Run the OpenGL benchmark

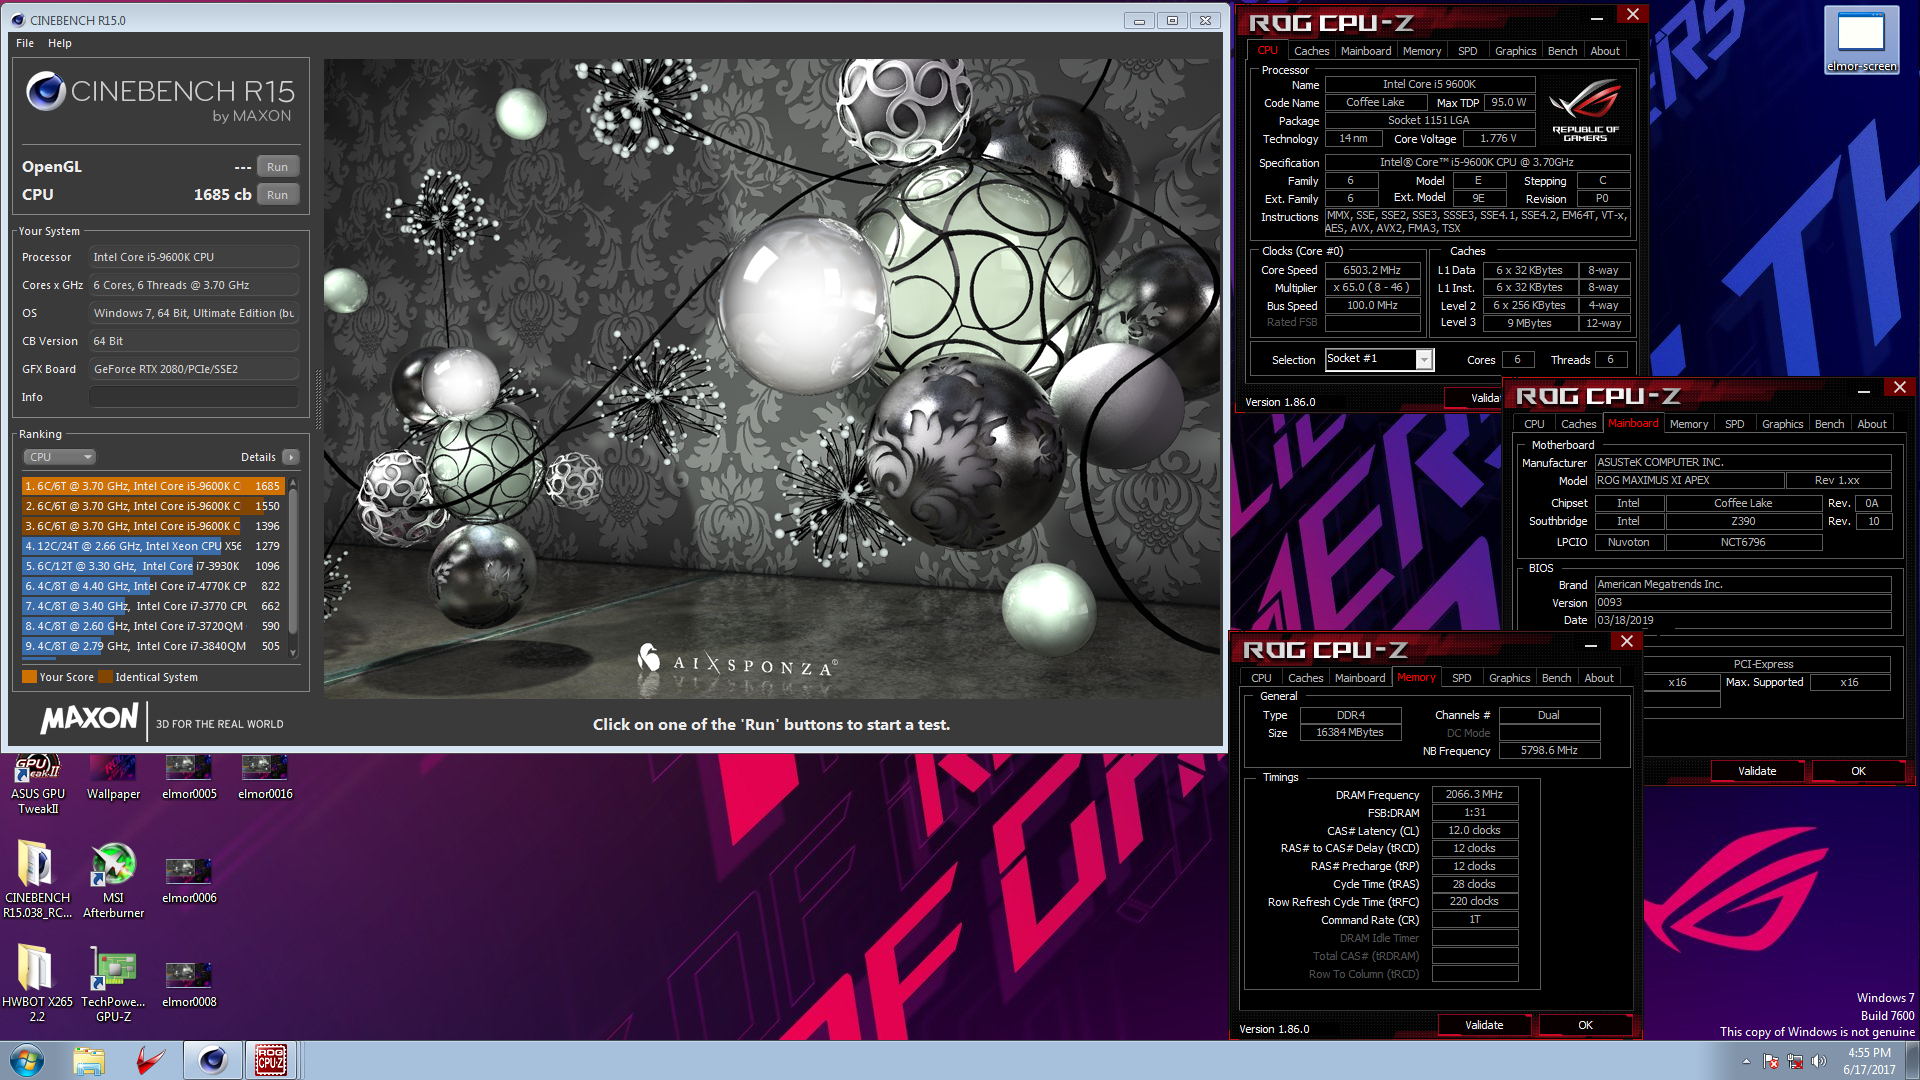pos(278,167)
